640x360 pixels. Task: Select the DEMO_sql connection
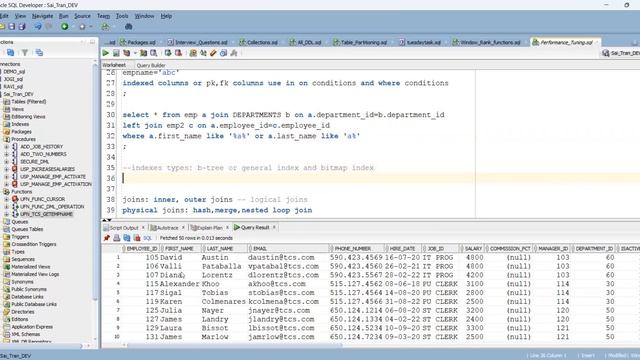pyautogui.click(x=14, y=72)
